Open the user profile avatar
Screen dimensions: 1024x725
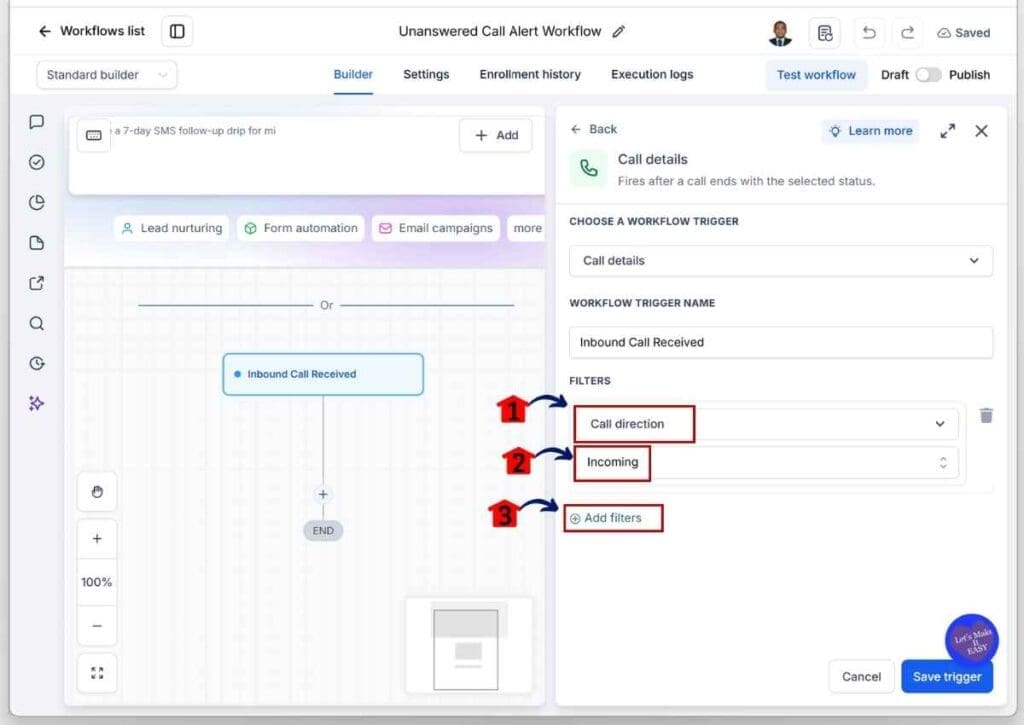pyautogui.click(x=780, y=33)
